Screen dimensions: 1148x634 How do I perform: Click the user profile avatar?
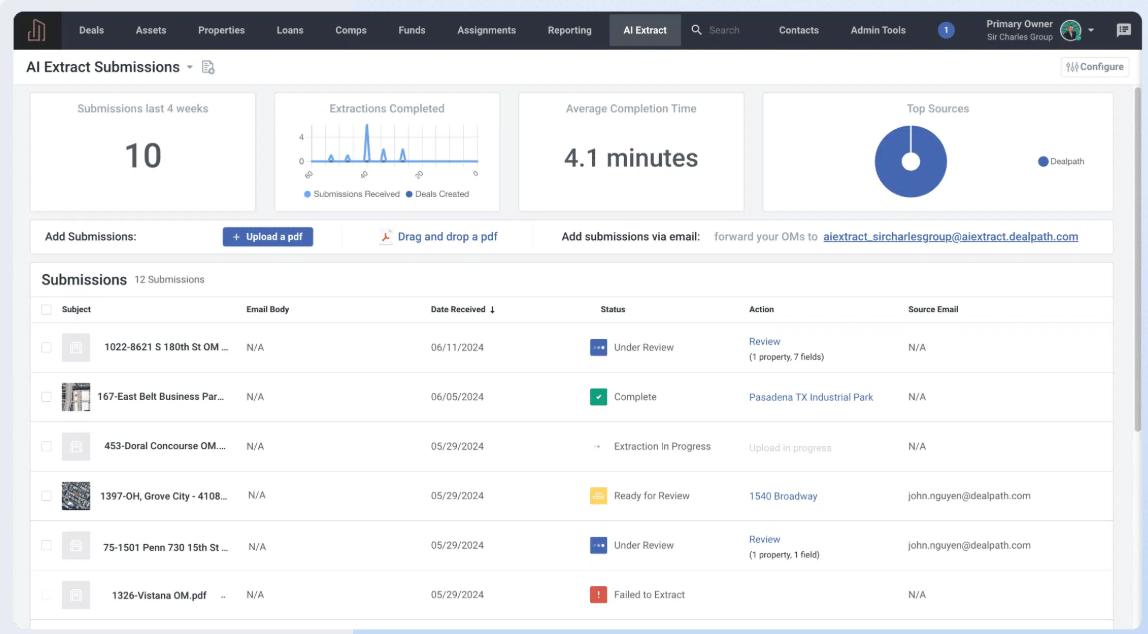coord(1070,30)
